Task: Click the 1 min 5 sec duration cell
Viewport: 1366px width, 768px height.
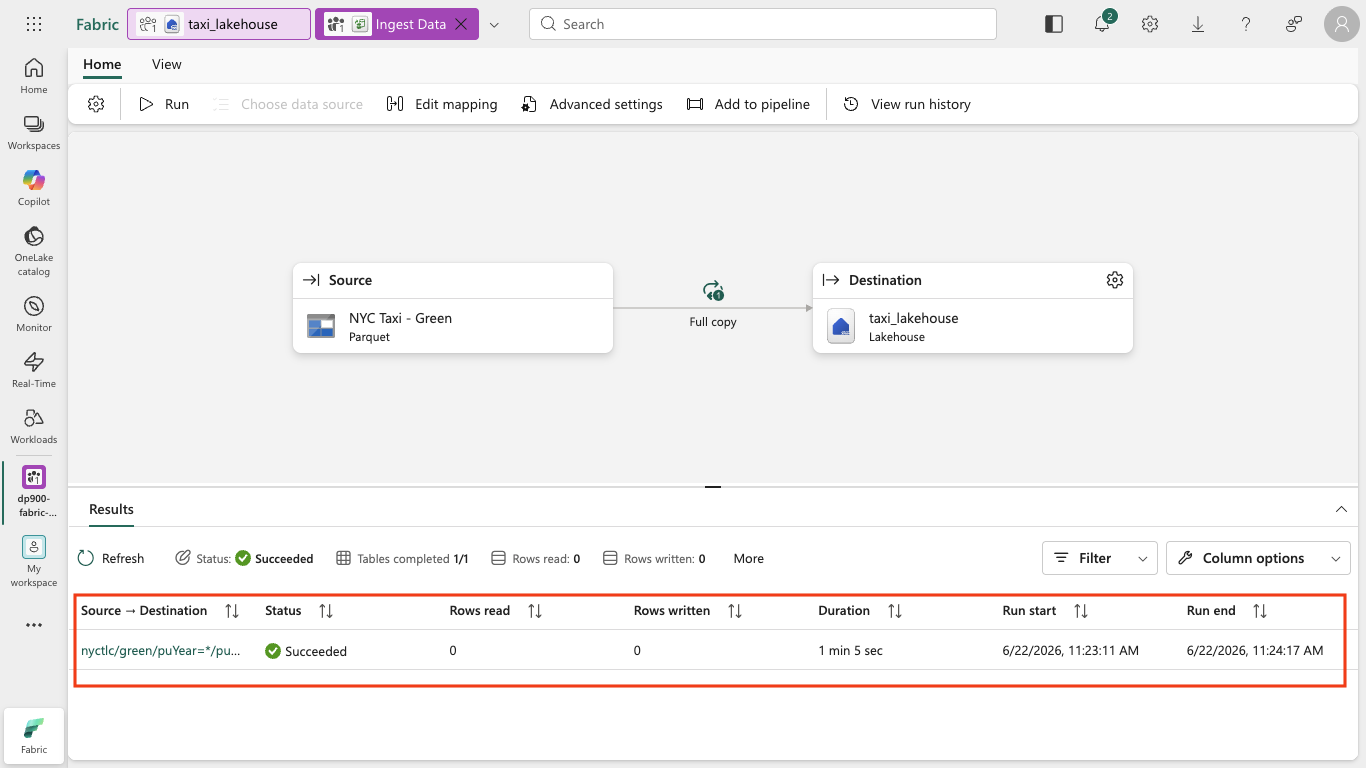Action: coord(850,651)
